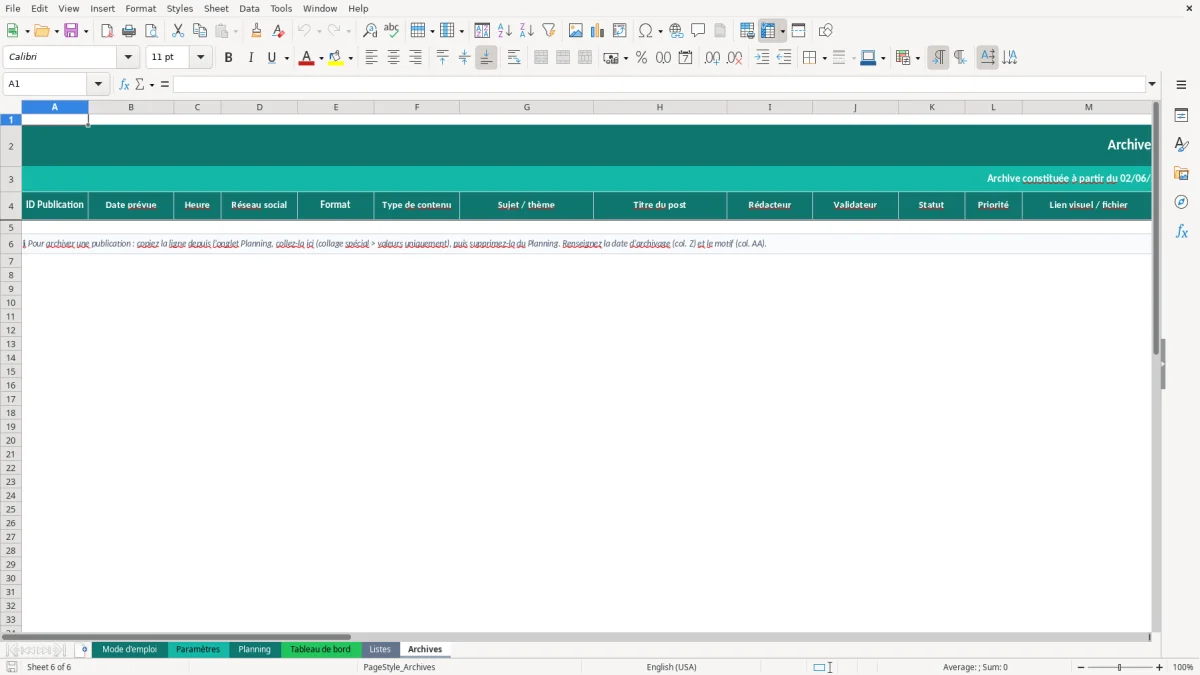Clear direct formatting
1200x675 pixels.
coord(278,31)
